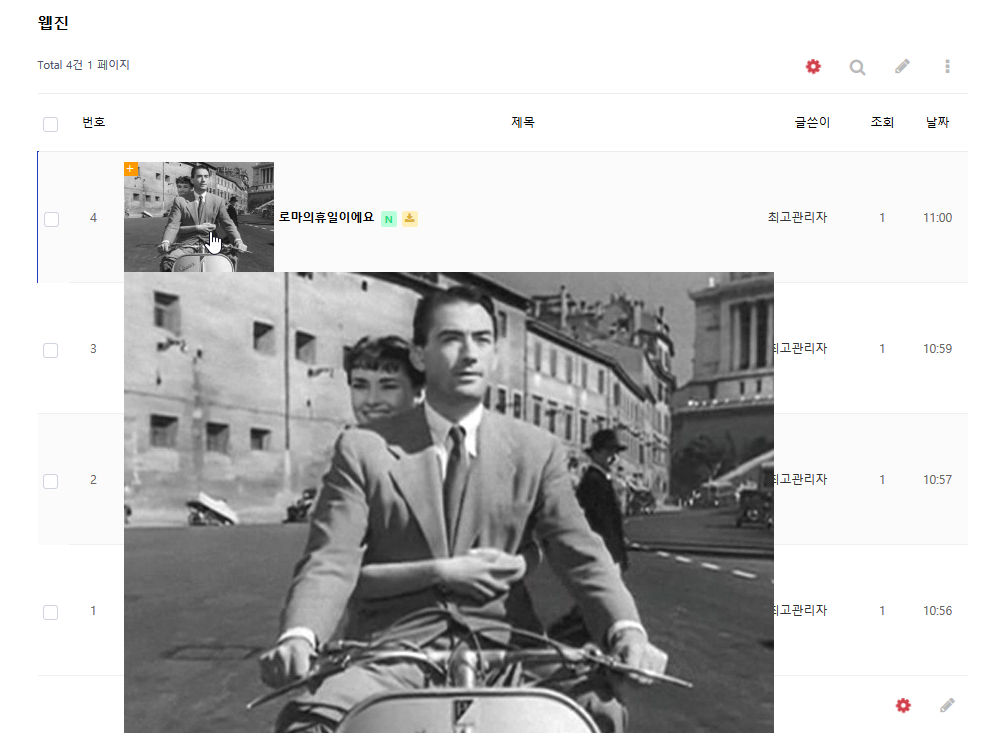Open the post titled 로마의휴일이에요
999x733 pixels.
[326, 217]
